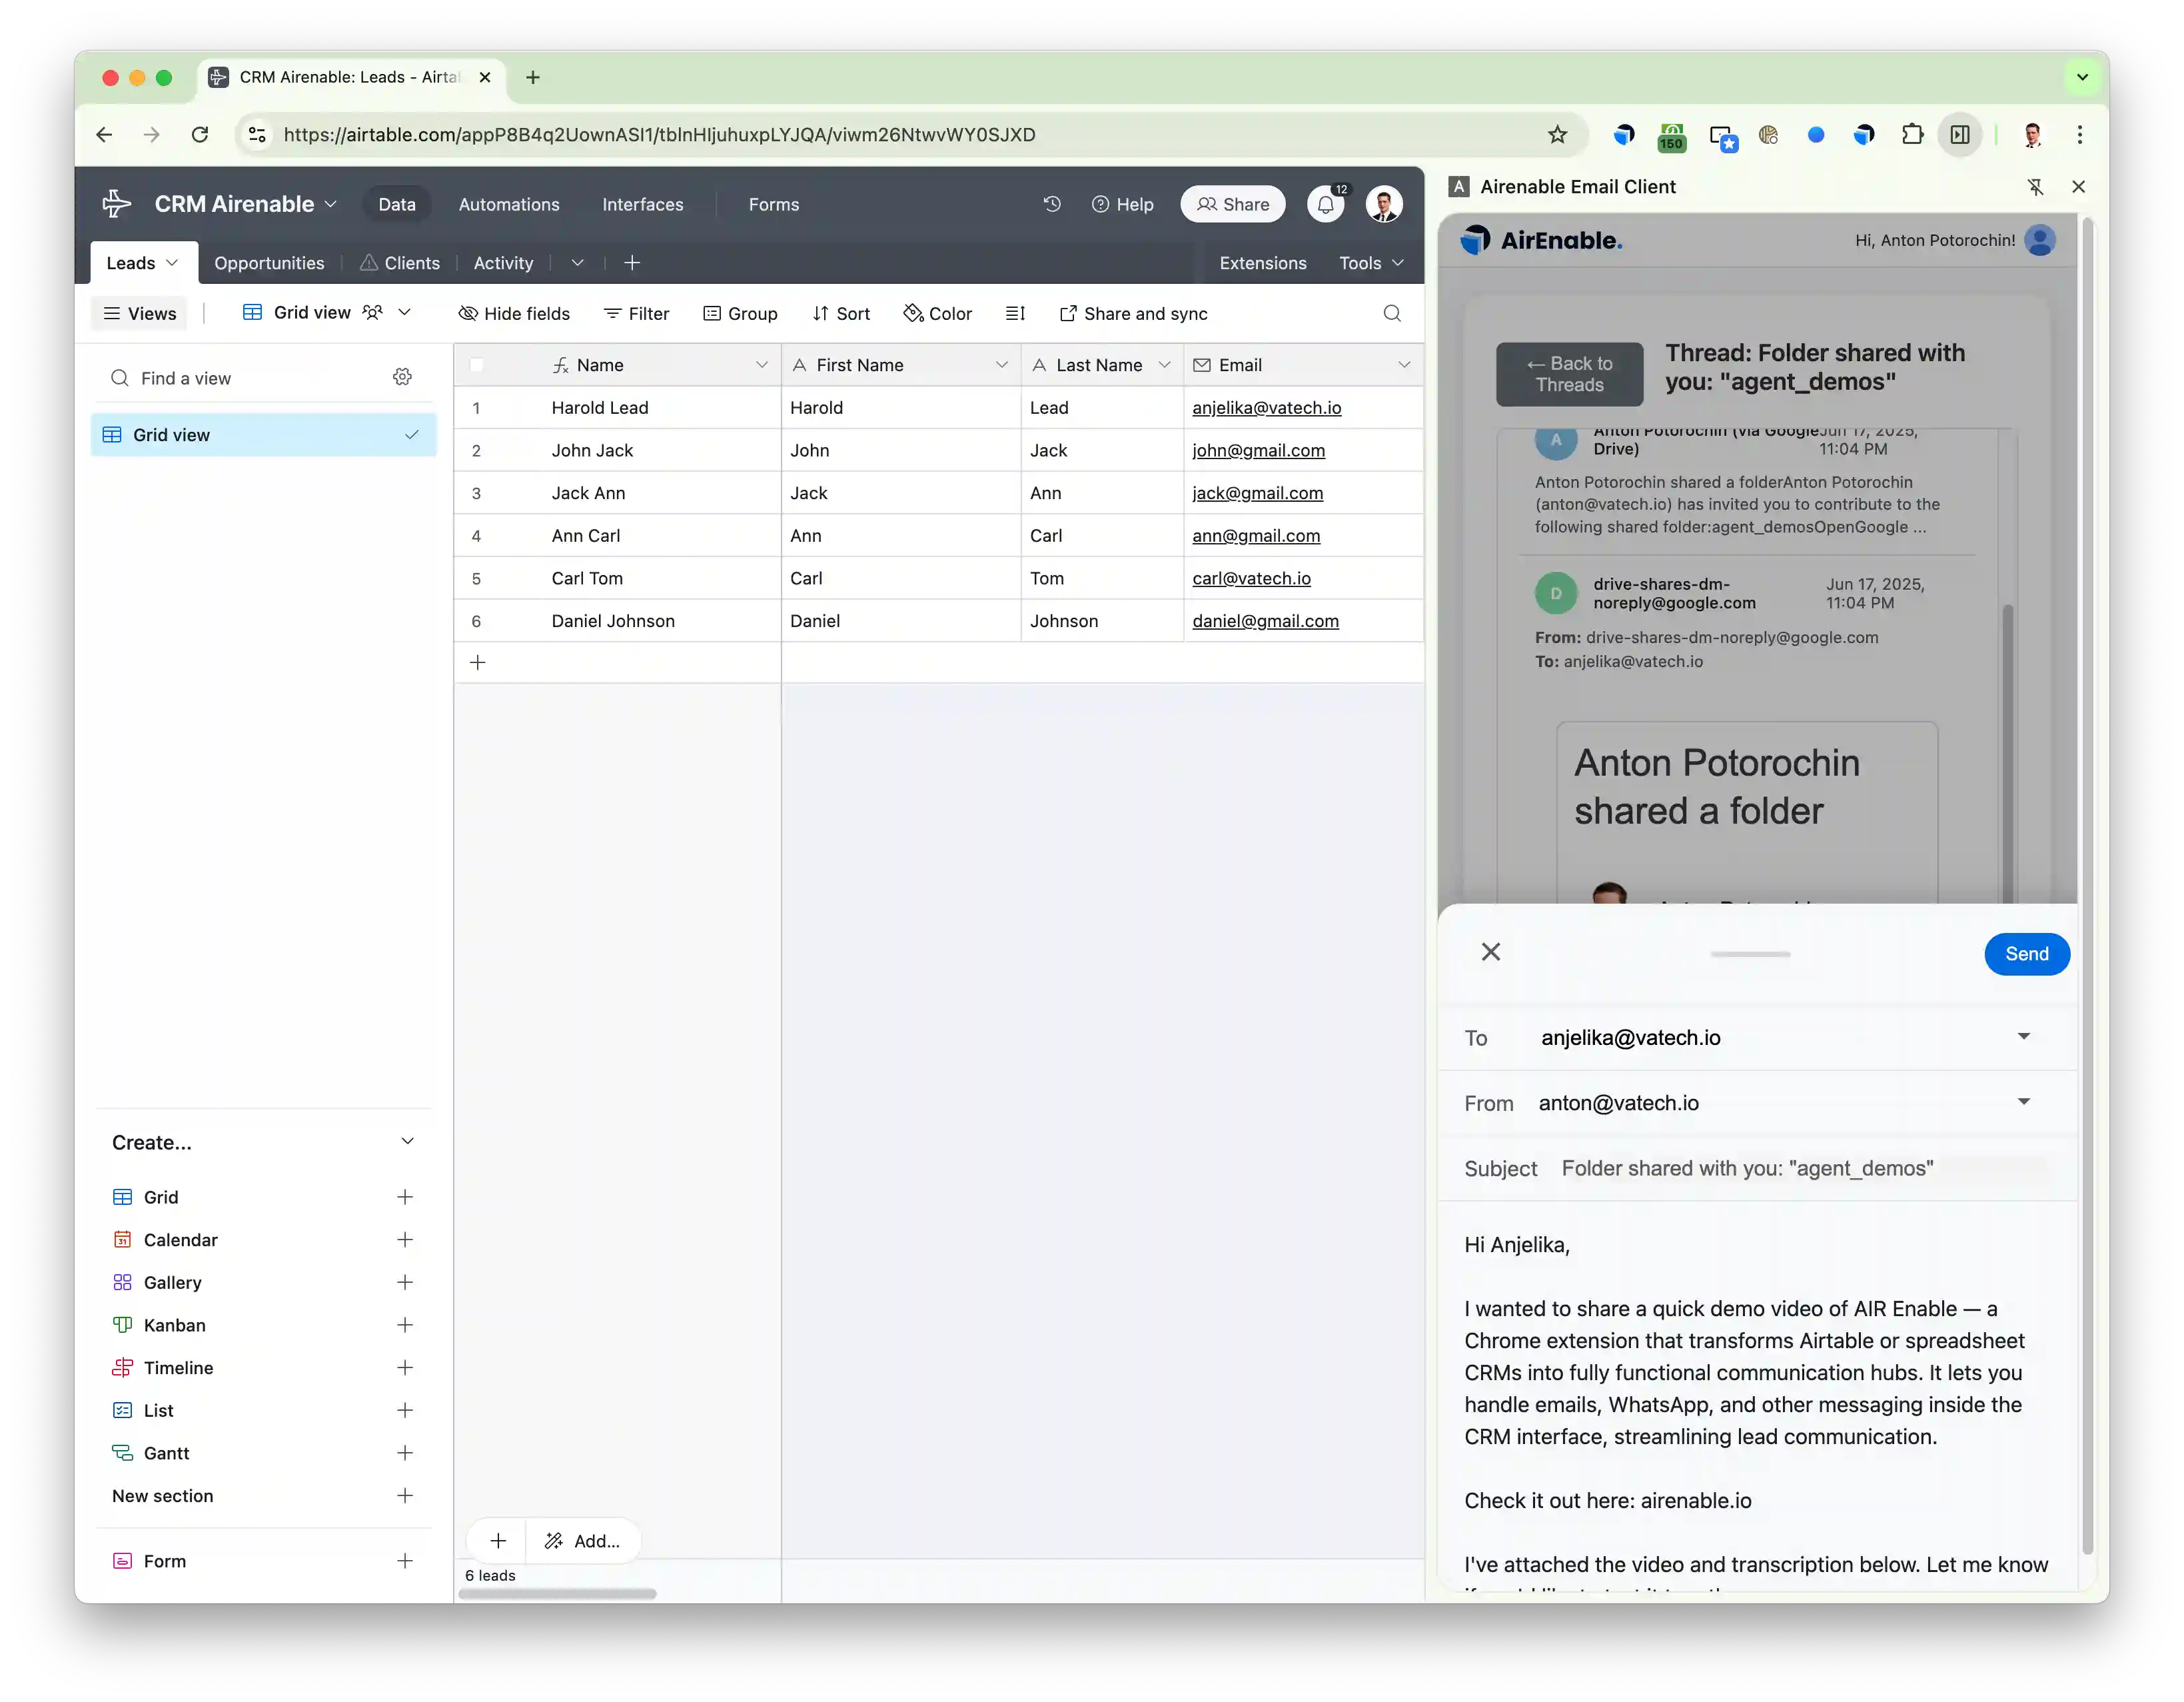Open notifications with the bell icon
Screen dimensions: 2184x1702
point(1326,204)
